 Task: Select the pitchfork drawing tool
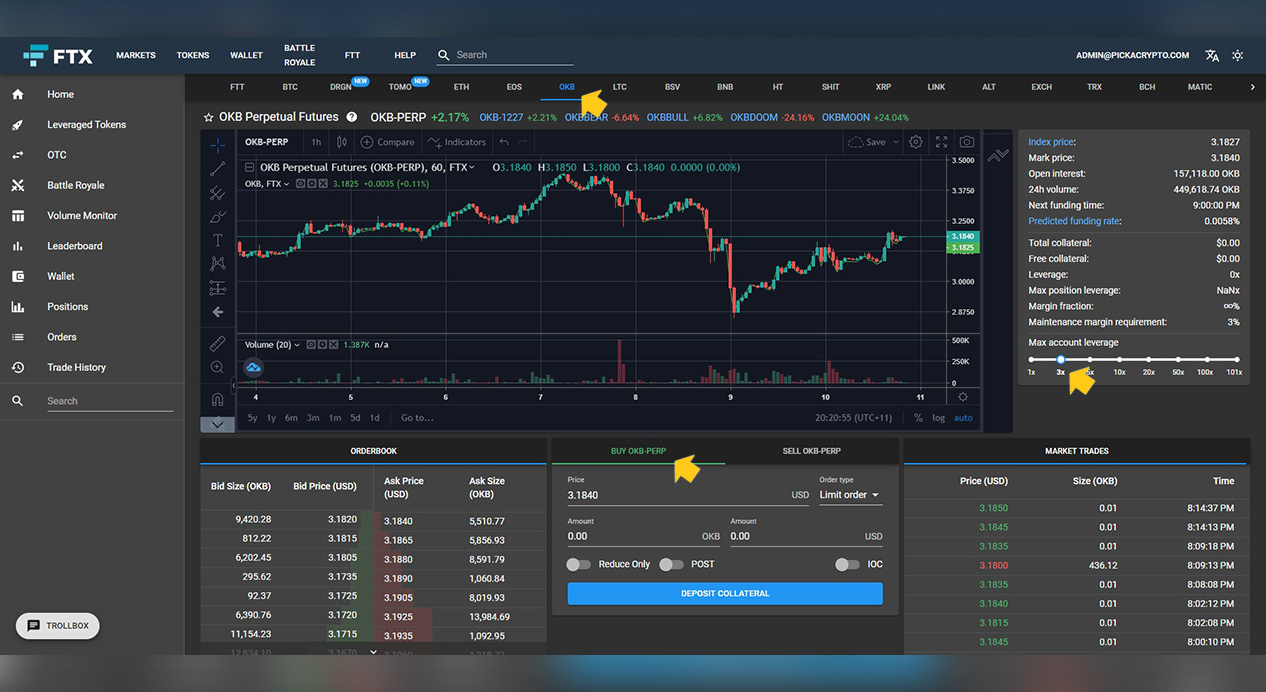218,192
